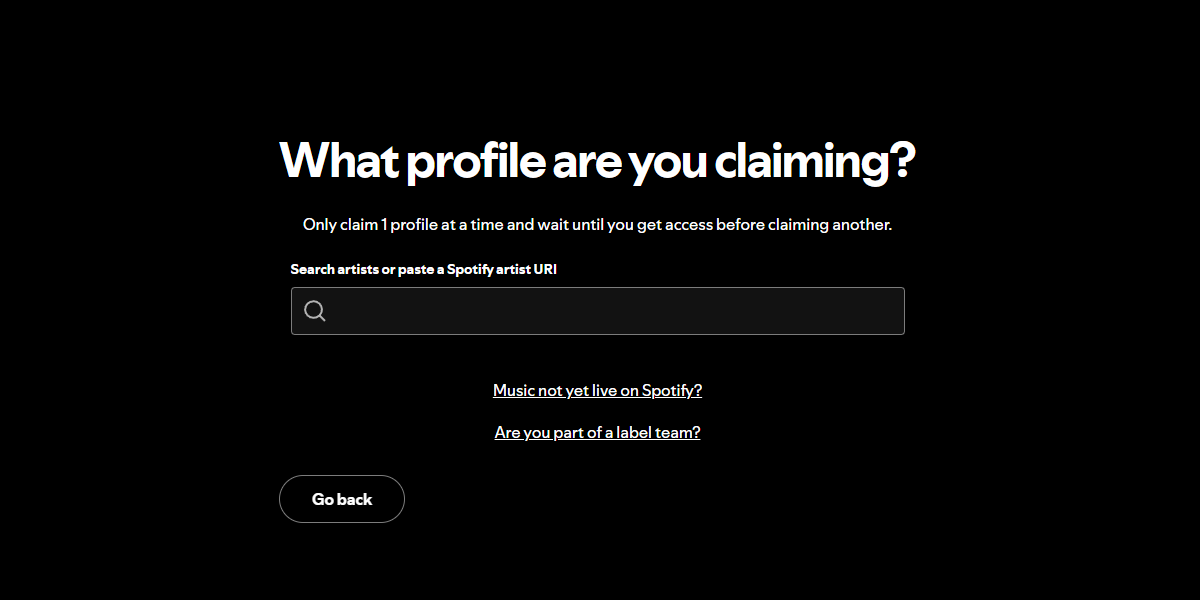This screenshot has height=600, width=1200.
Task: Click the magnifying glass search icon
Action: (x=315, y=311)
